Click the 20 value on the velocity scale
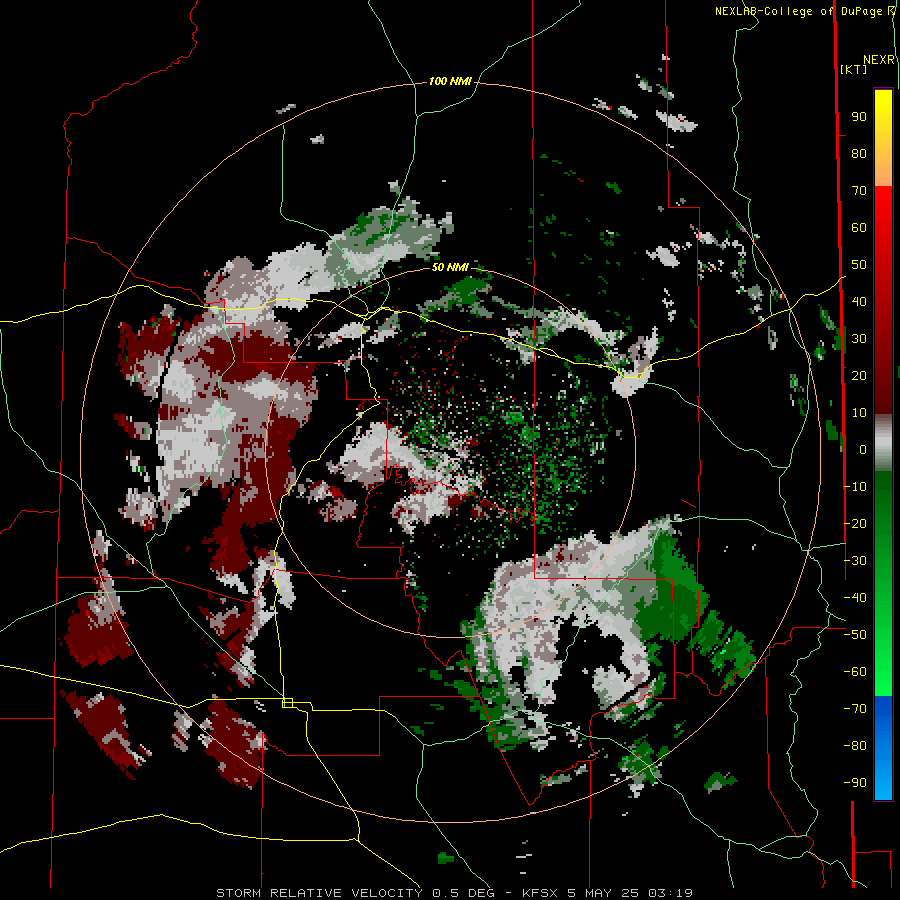The width and height of the screenshot is (900, 900). (x=859, y=376)
